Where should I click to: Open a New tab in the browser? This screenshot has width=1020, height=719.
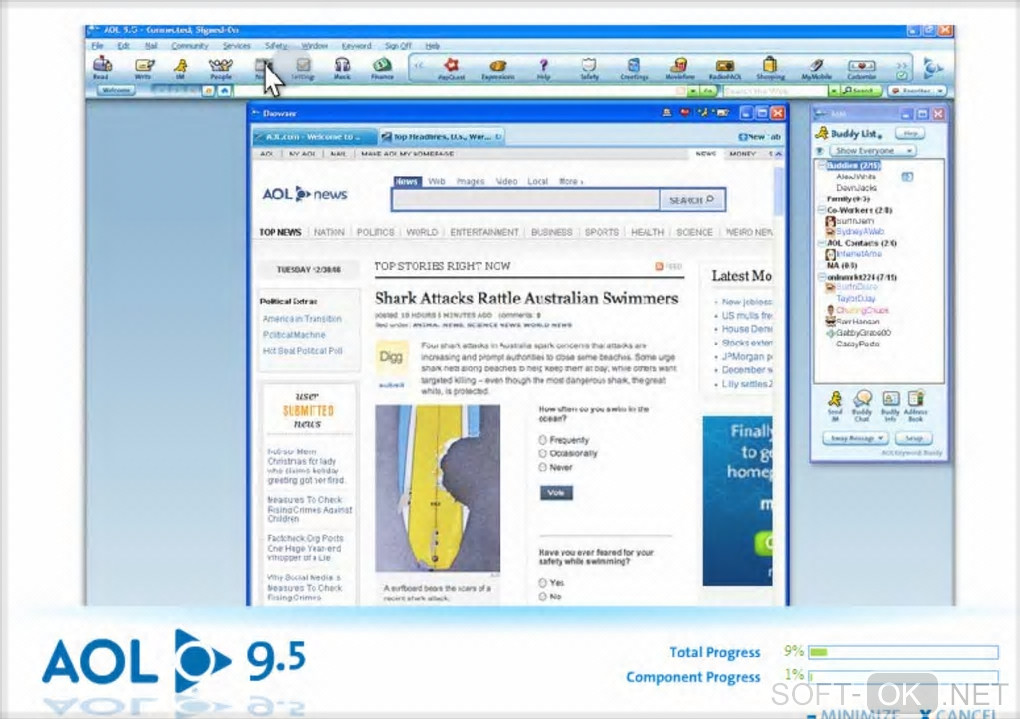pos(758,137)
